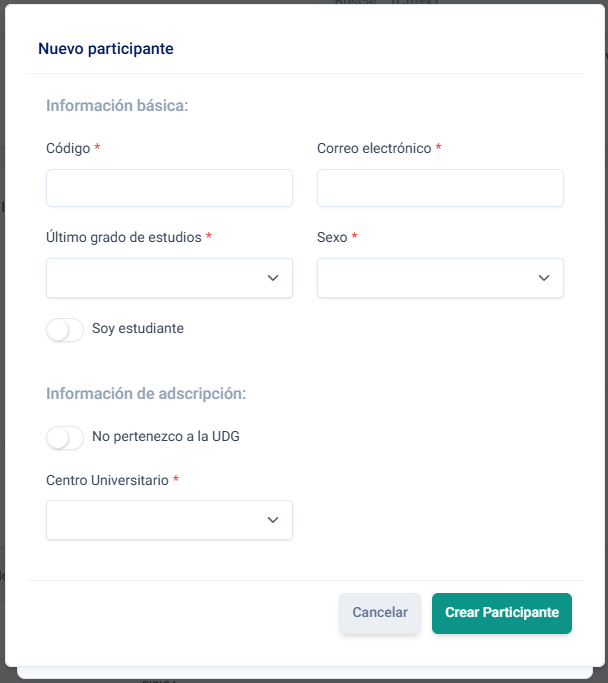
Task: Click the No pertenezco a la UDG label
Action: click(166, 436)
